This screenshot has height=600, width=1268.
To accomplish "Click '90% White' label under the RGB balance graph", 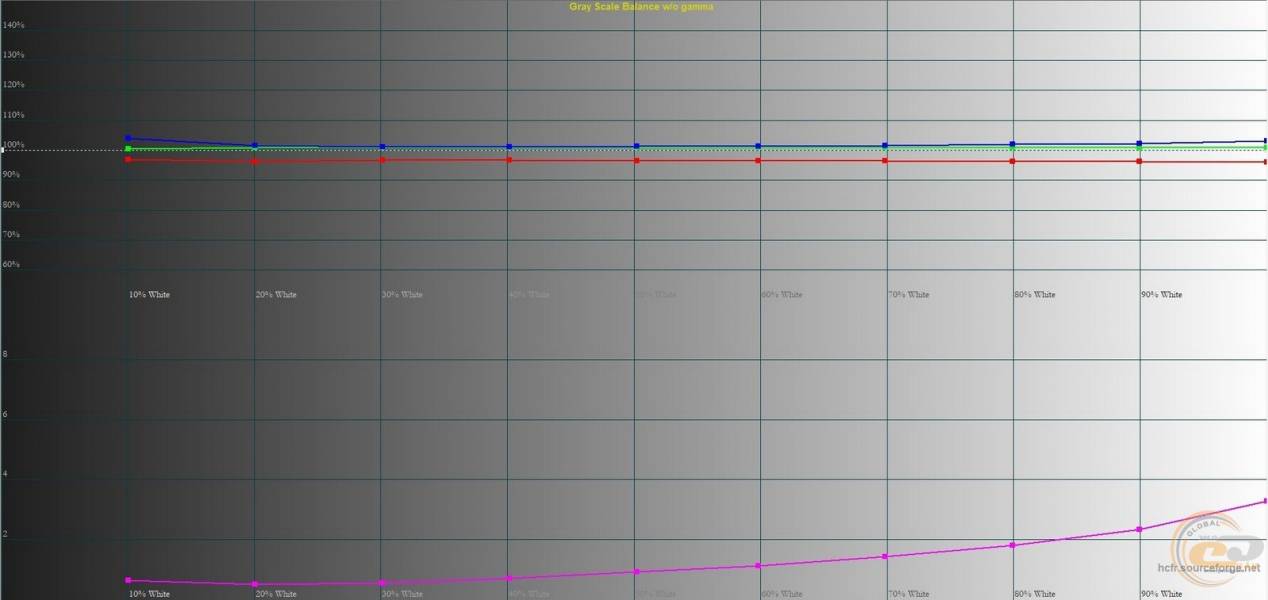I will pyautogui.click(x=1161, y=295).
